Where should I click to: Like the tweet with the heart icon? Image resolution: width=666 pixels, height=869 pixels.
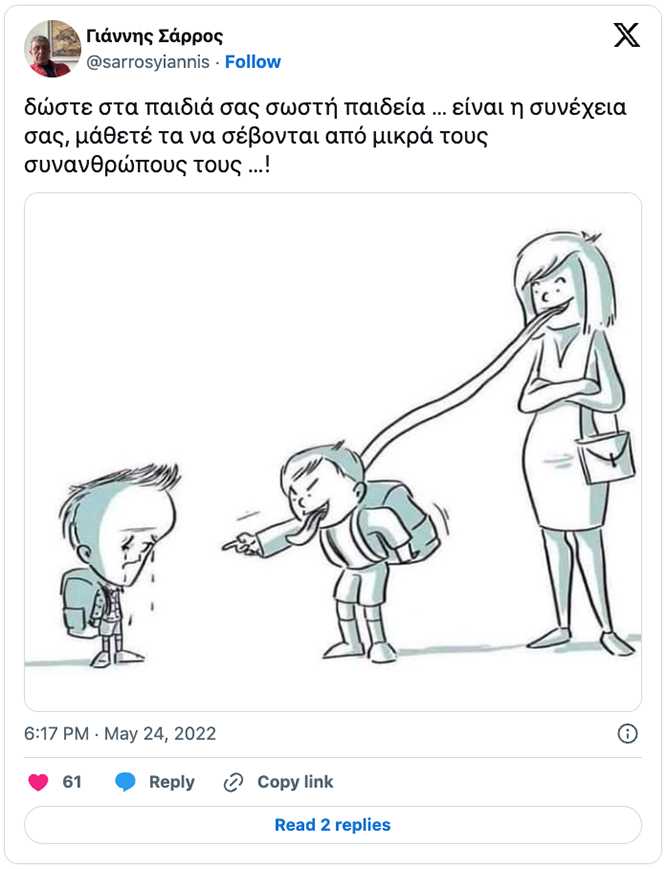(38, 782)
